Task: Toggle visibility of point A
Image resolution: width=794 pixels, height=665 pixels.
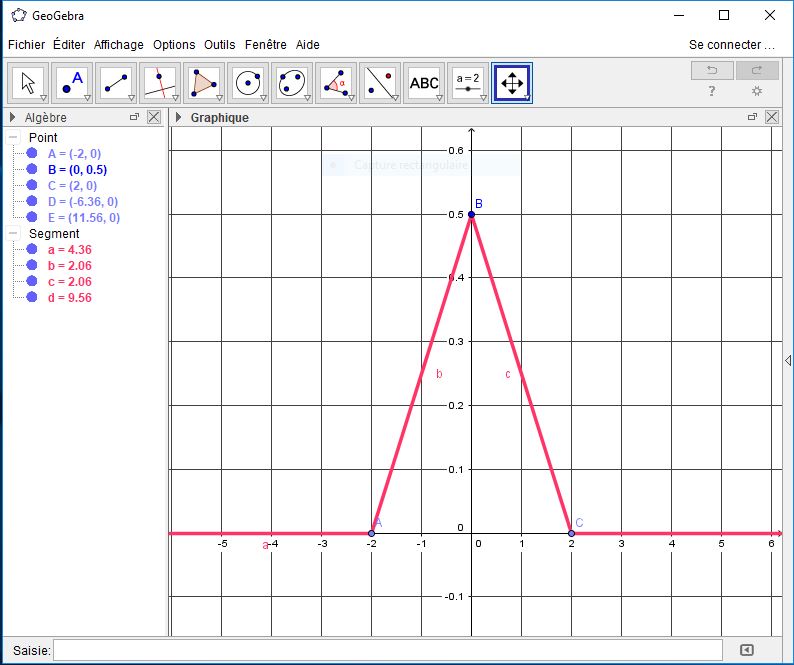Action: (32, 153)
